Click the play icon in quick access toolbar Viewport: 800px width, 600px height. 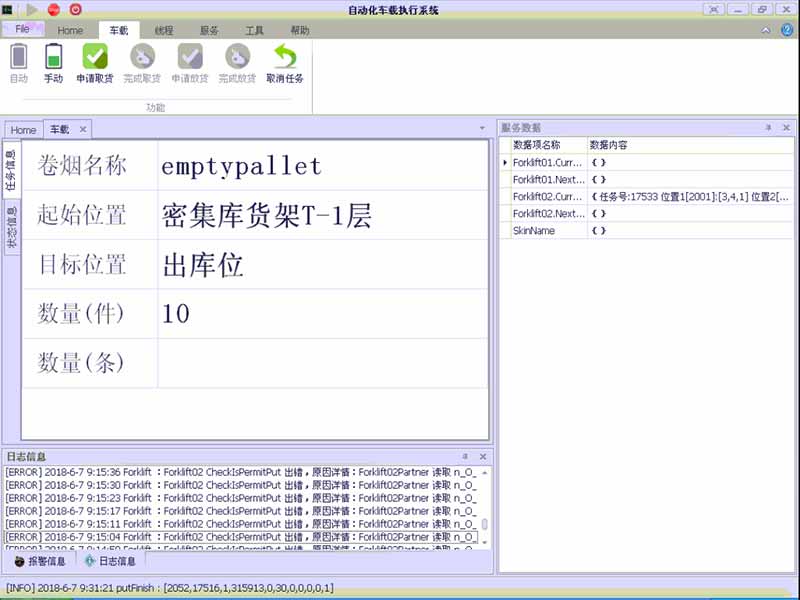tap(32, 9)
